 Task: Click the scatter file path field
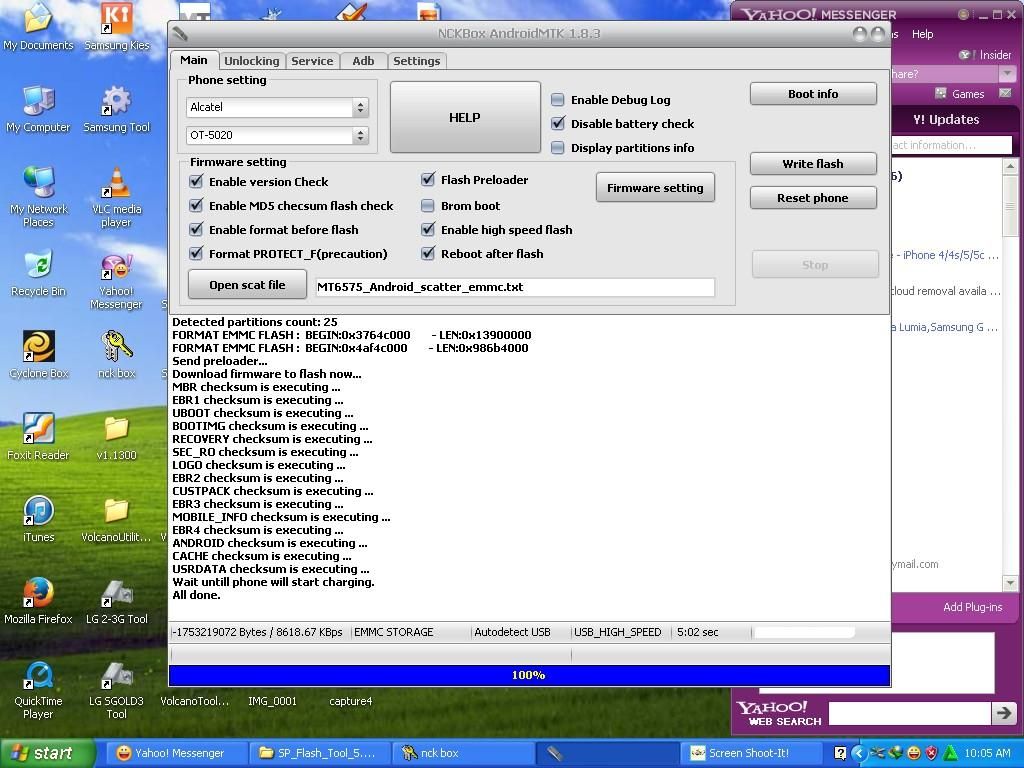(514, 287)
